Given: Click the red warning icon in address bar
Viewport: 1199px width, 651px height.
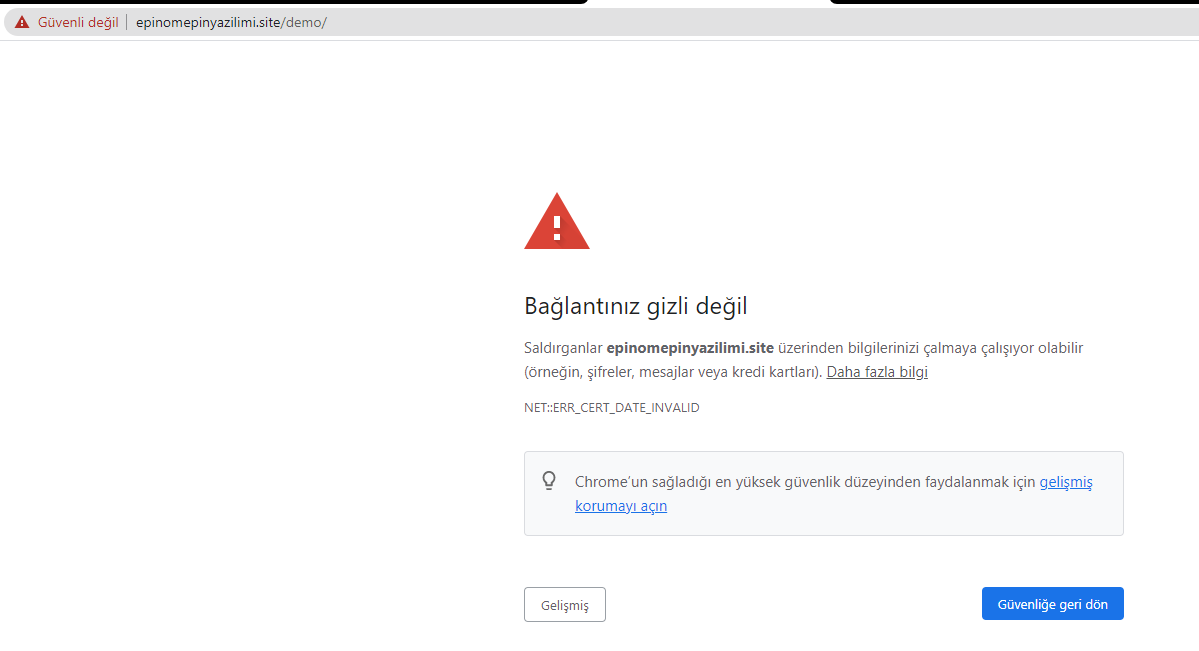Looking at the screenshot, I should click(x=22, y=23).
